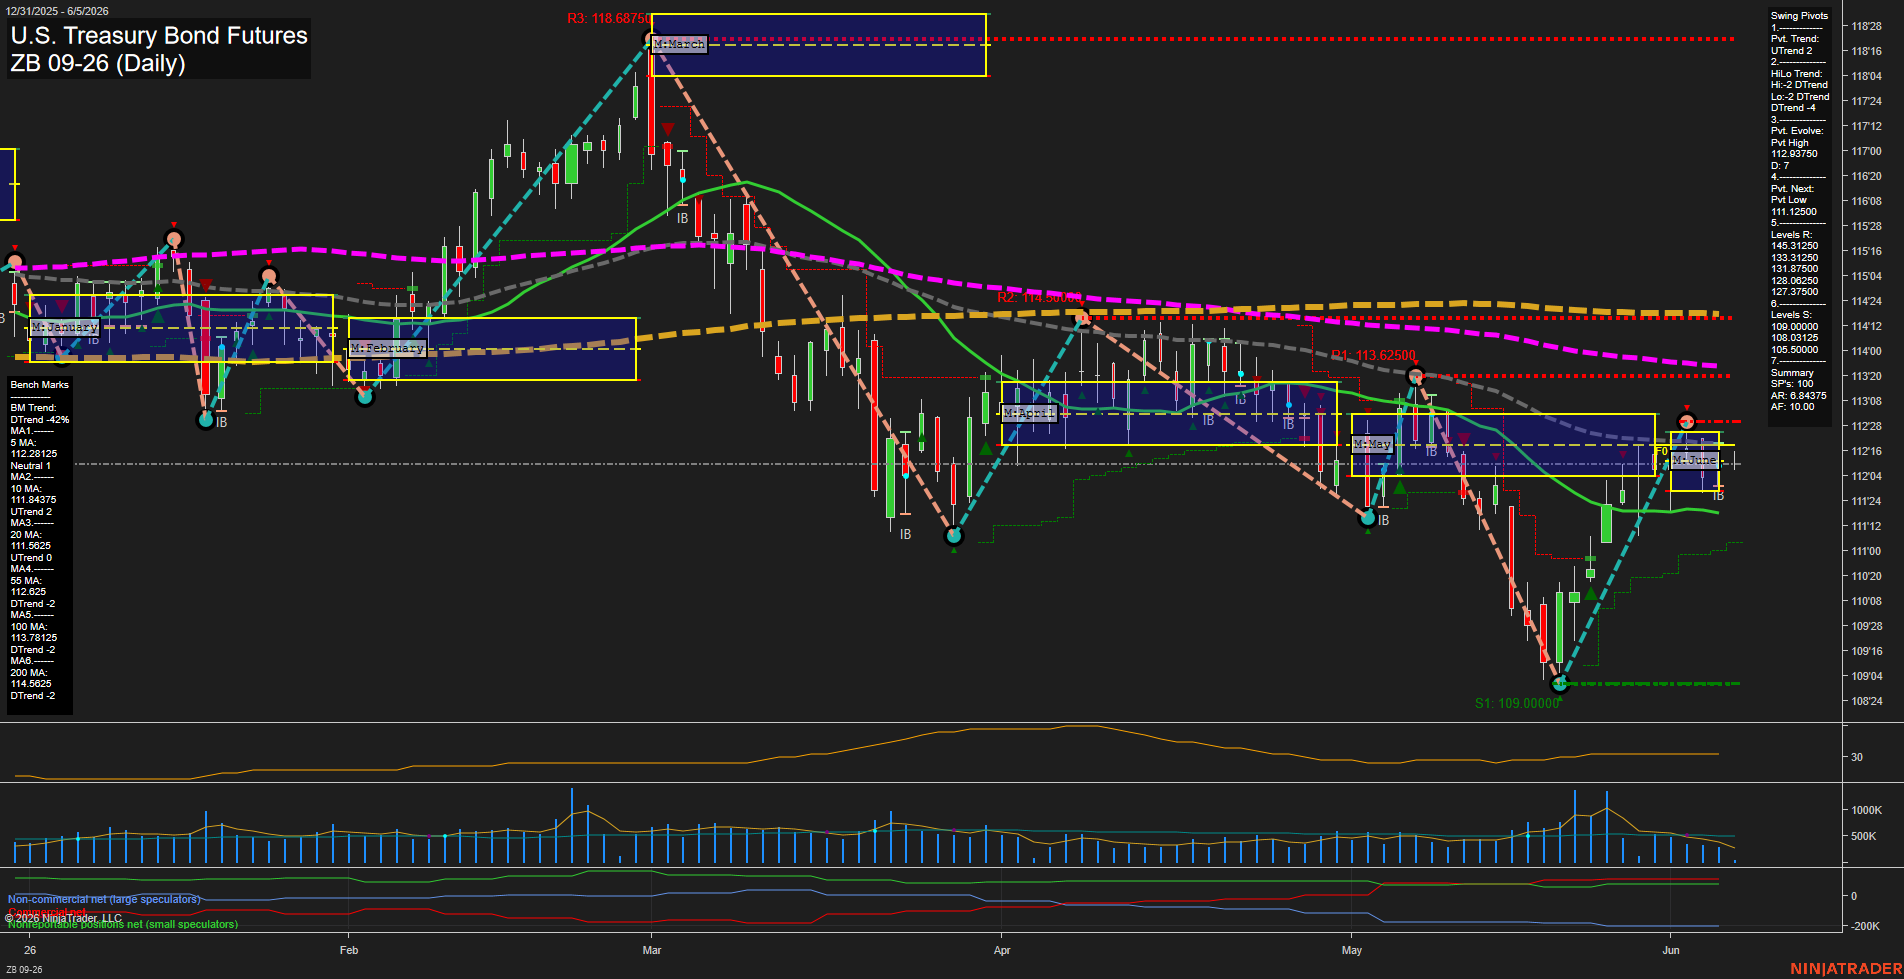Click the Pvt Low 111.12500 entry
The image size is (1904, 979).
coord(1794,206)
